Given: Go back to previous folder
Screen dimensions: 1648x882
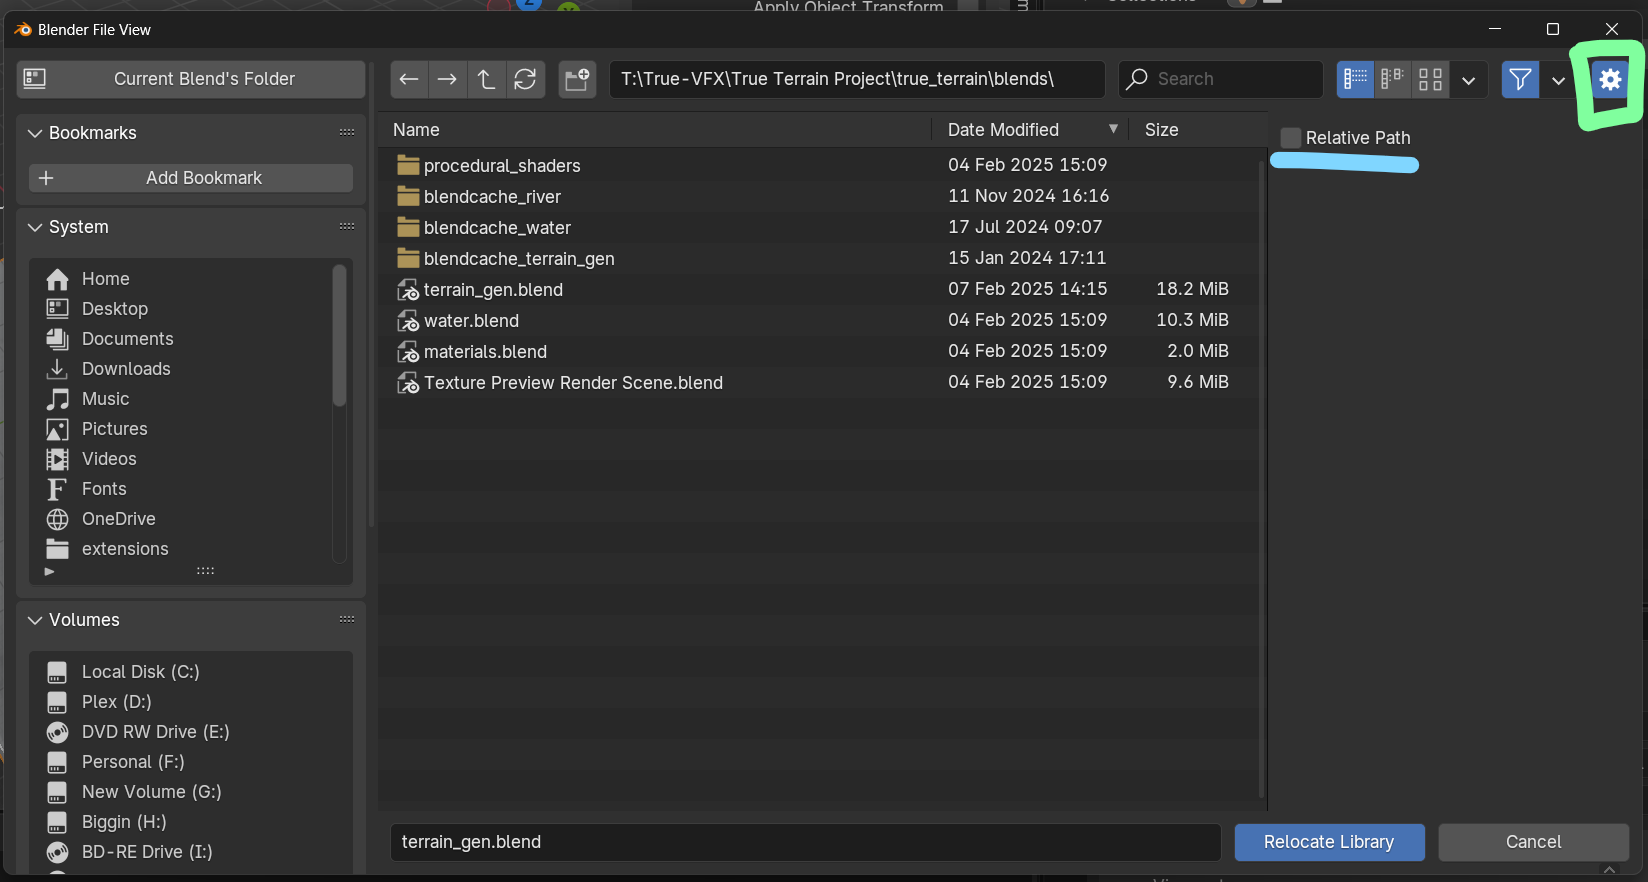Looking at the screenshot, I should (408, 79).
